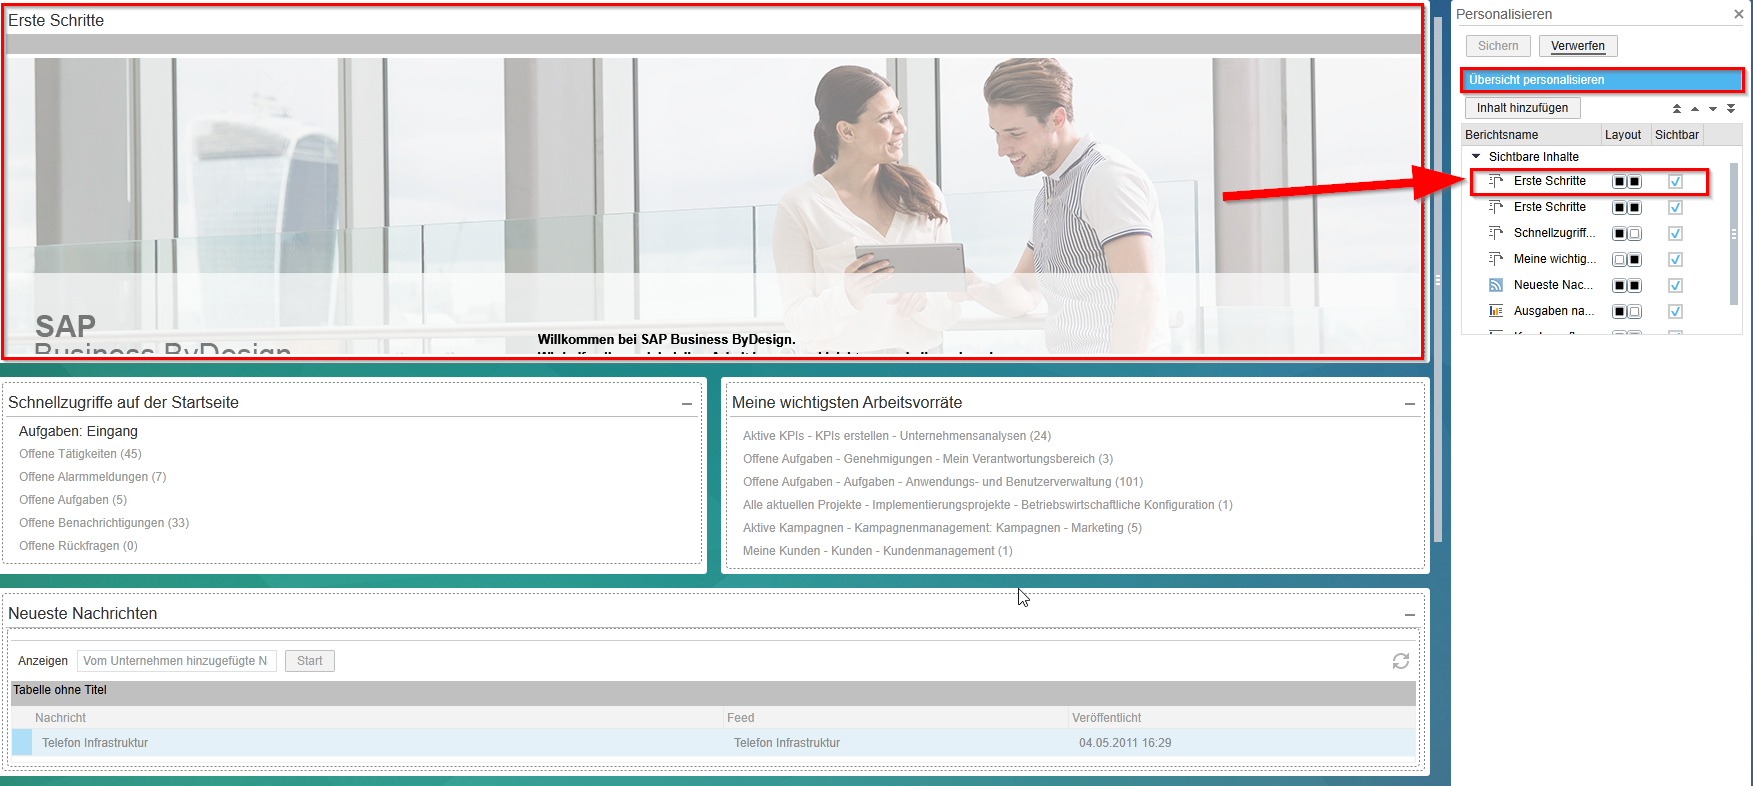Click the Erste Schritte welcome banner image
The height and width of the screenshot is (786, 1753).
[713, 205]
